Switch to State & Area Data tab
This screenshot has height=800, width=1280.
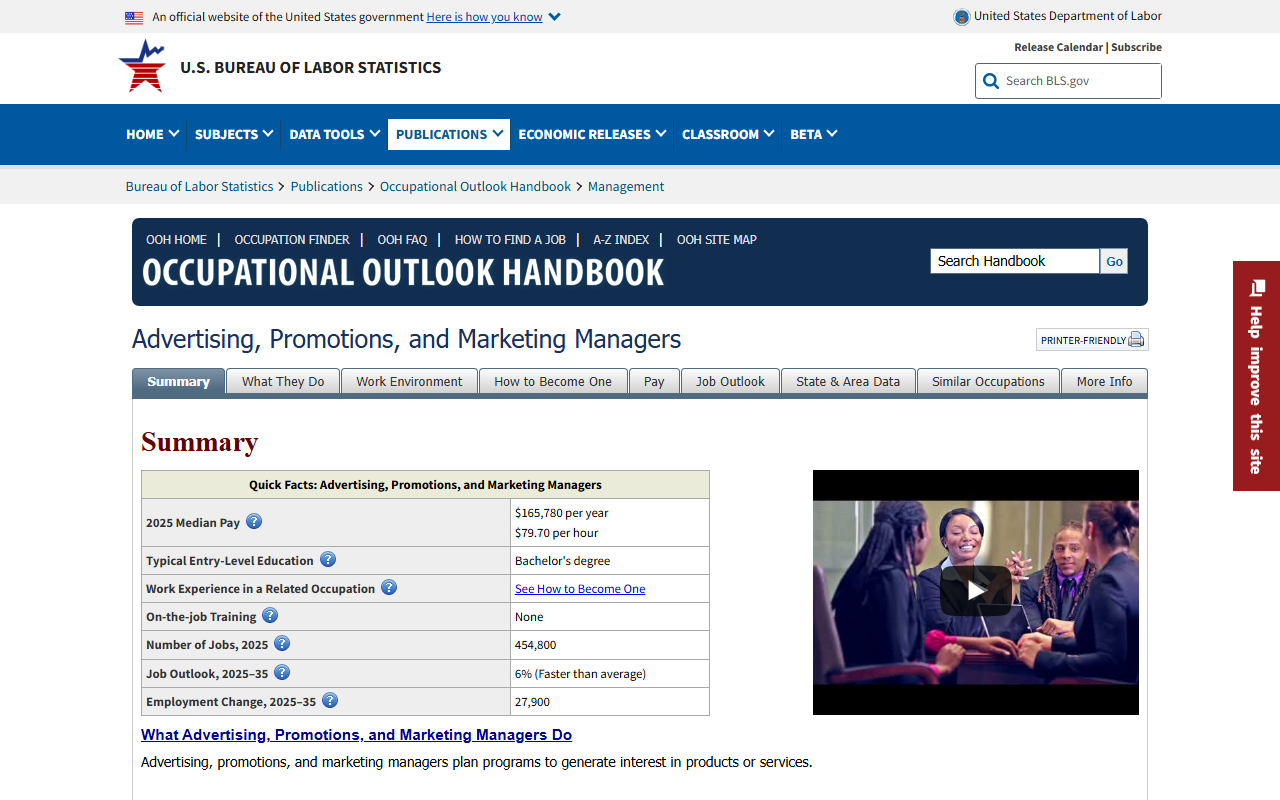(x=848, y=382)
